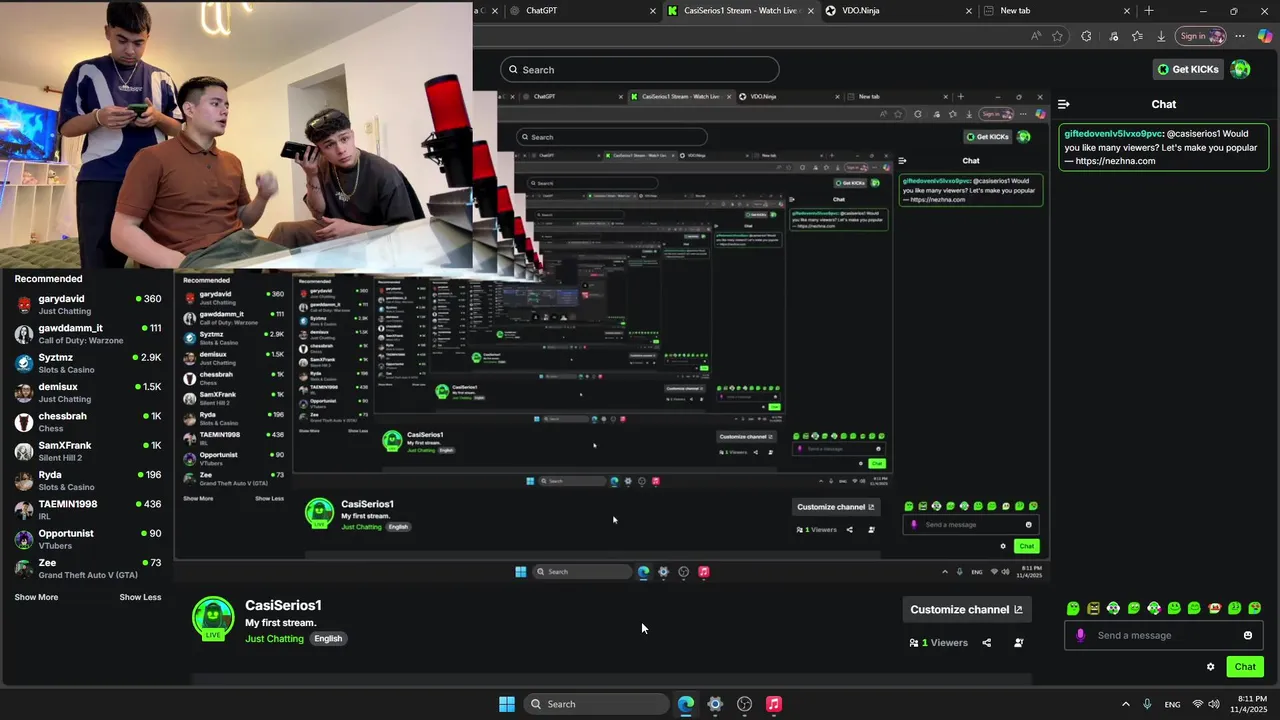Open Microsoft Edge from the taskbar
The width and height of the screenshot is (1280, 720).
click(686, 704)
